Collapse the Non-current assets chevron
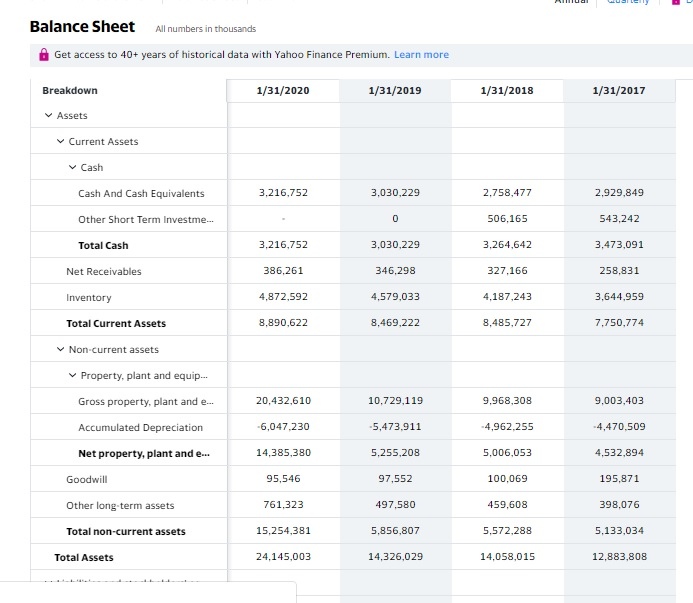 click(61, 350)
